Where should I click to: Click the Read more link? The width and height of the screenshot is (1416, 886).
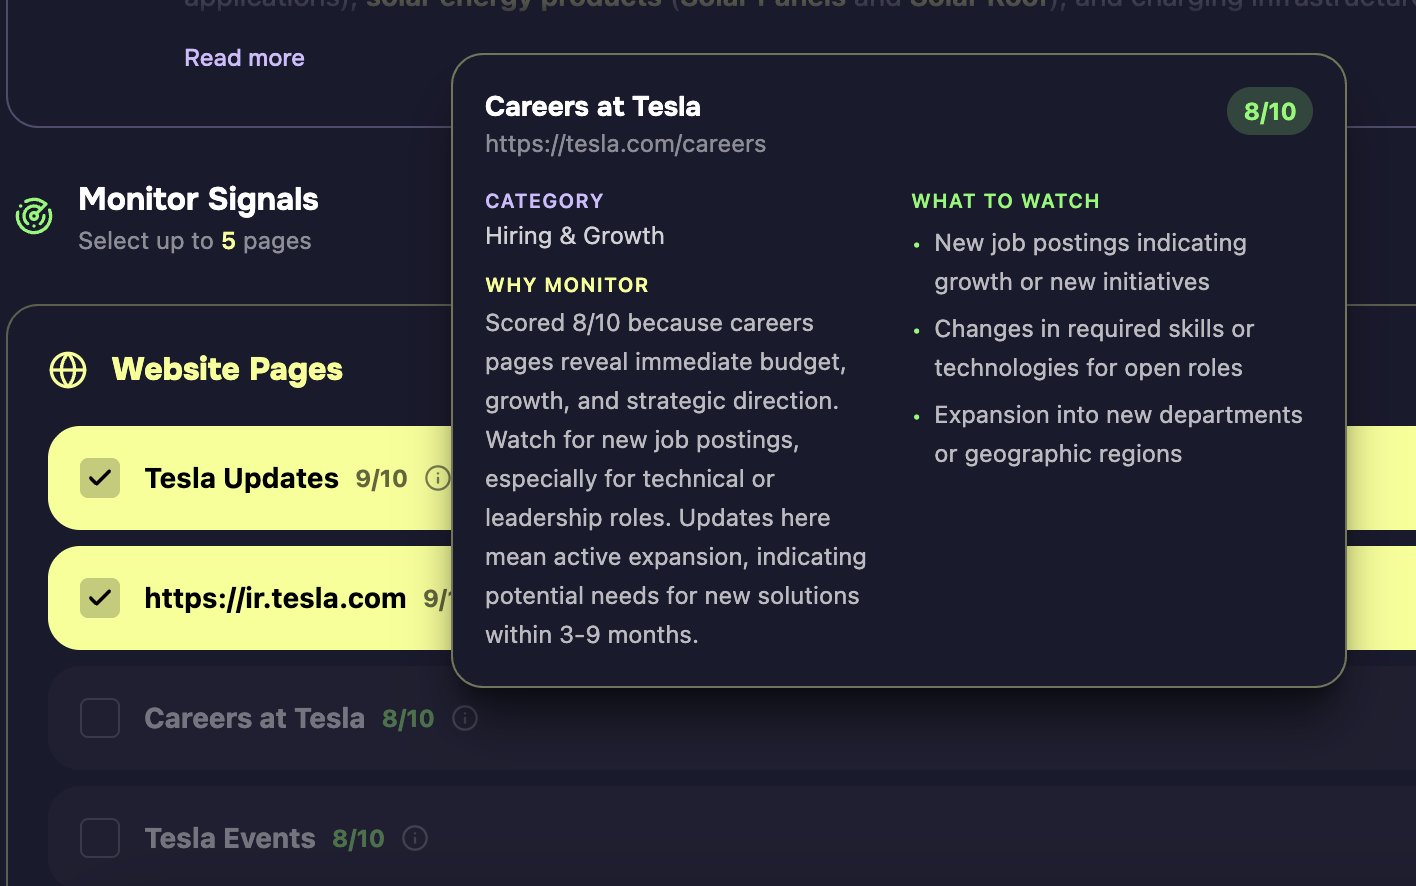point(244,58)
